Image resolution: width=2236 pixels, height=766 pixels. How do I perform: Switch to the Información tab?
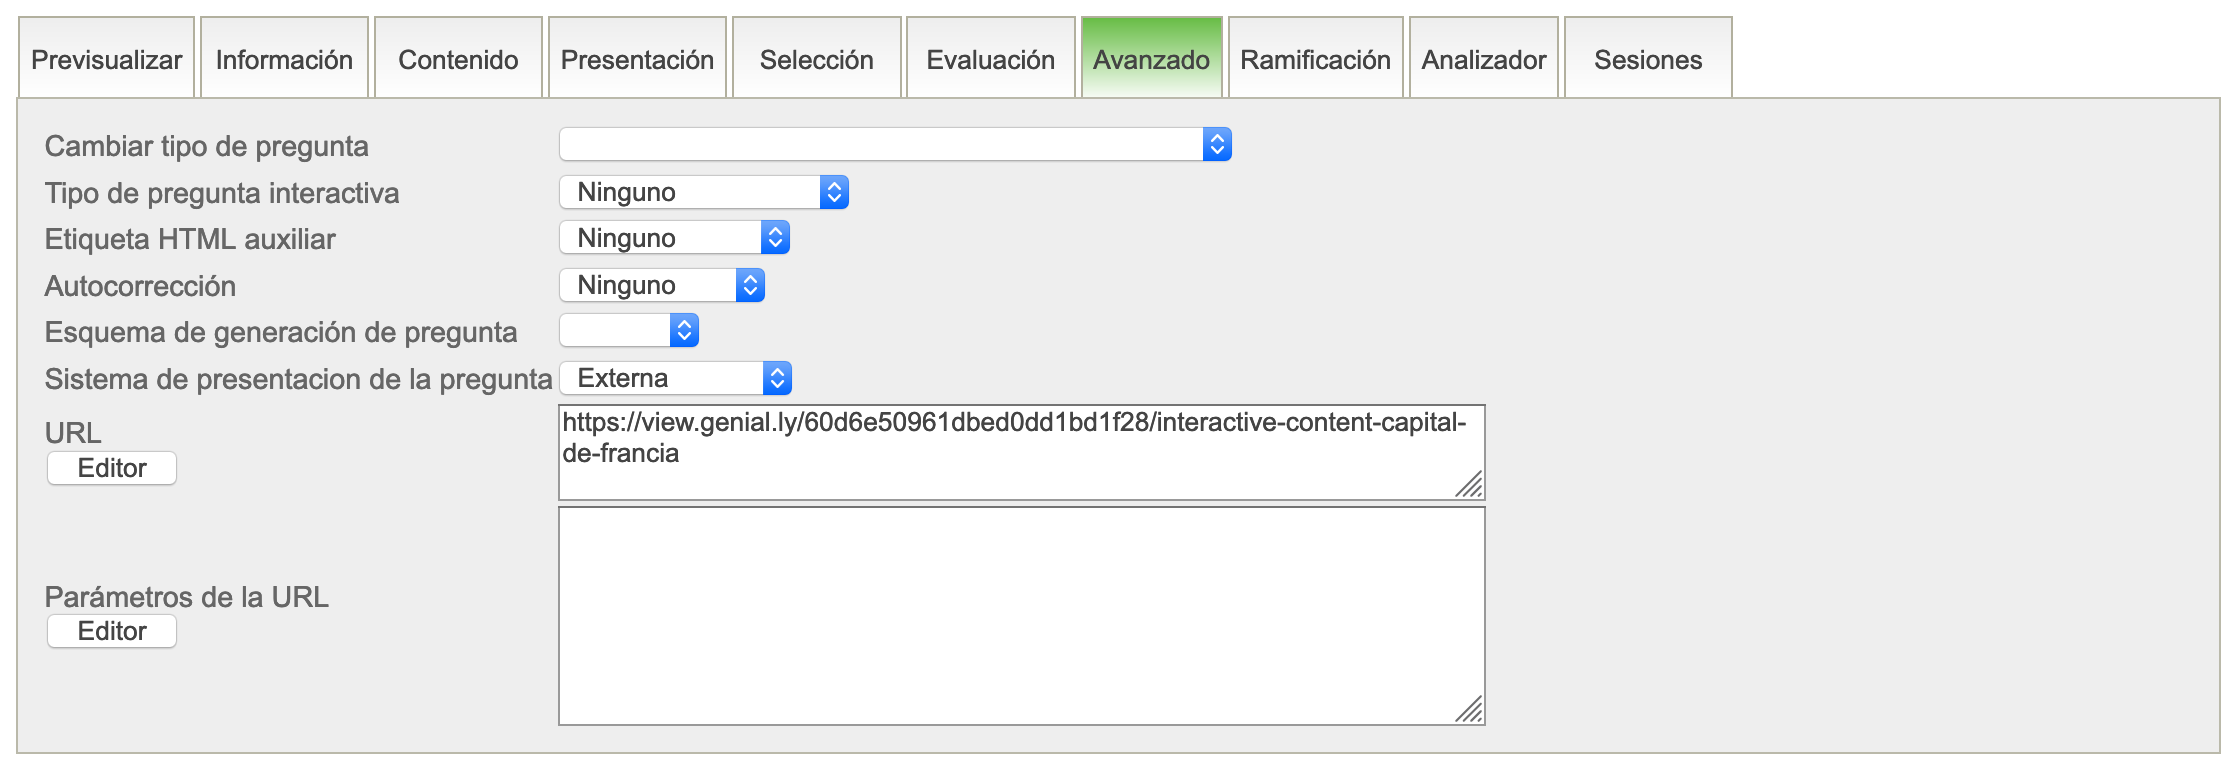pyautogui.click(x=284, y=60)
